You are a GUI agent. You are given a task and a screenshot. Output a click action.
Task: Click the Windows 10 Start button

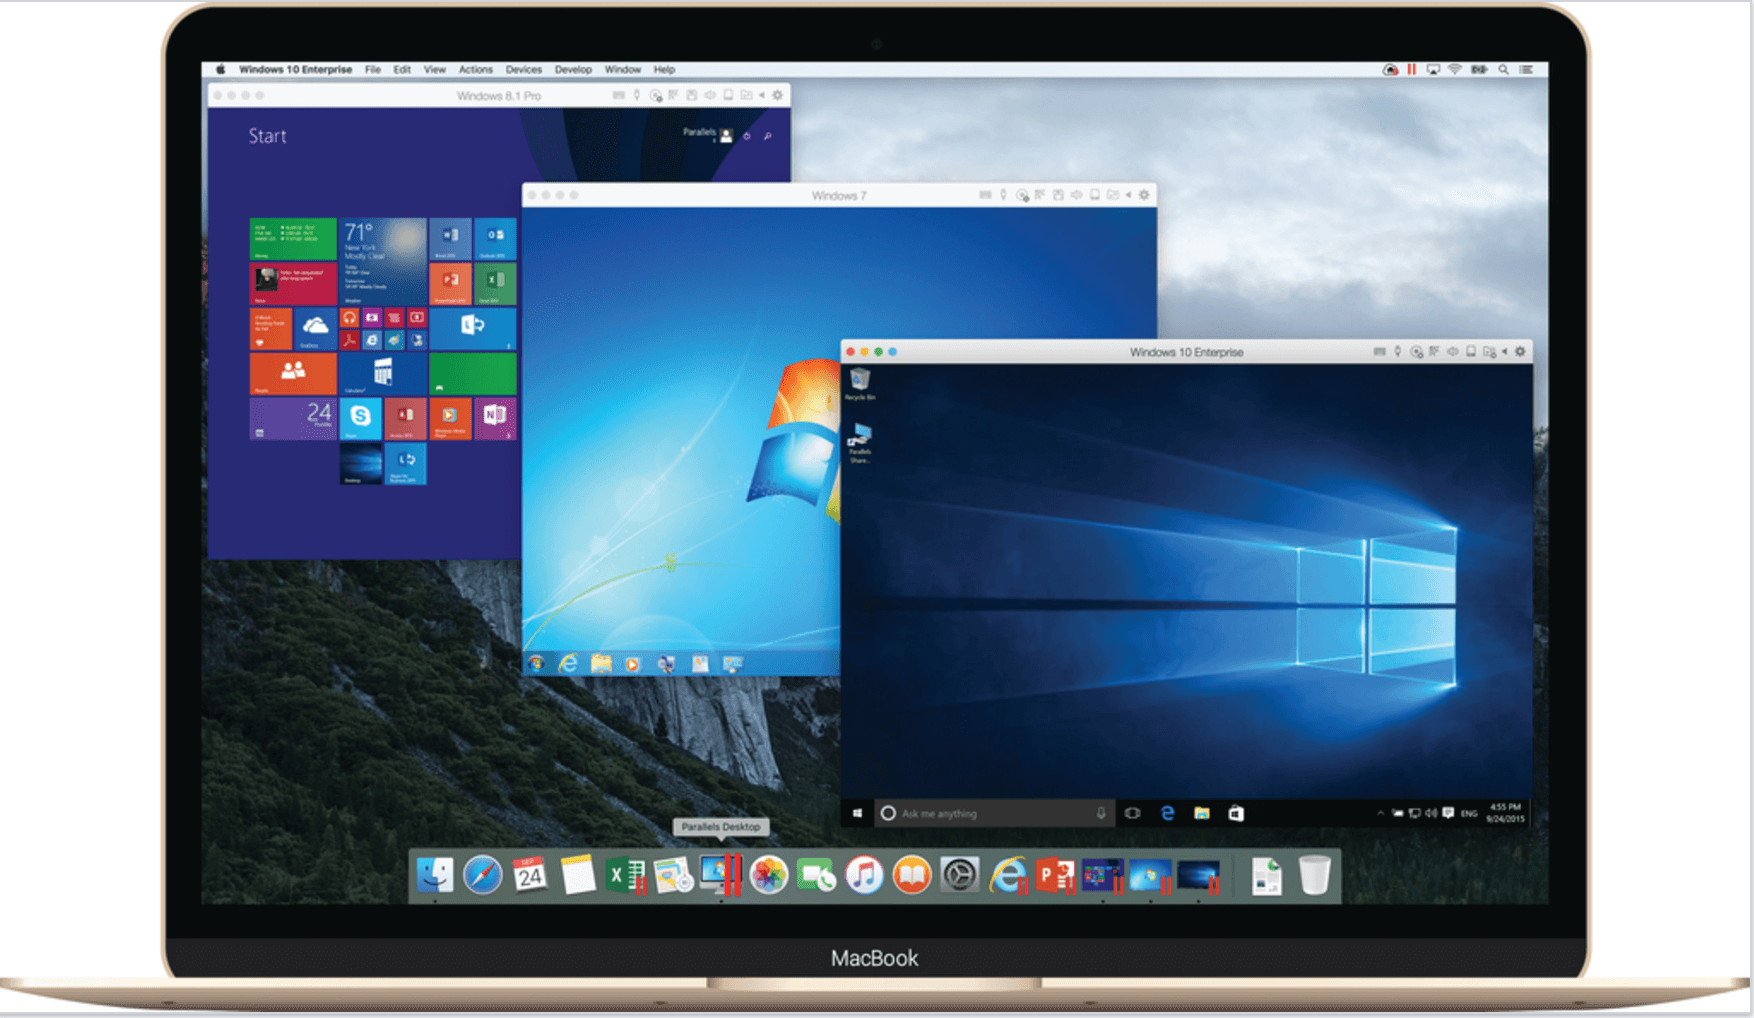(x=857, y=813)
